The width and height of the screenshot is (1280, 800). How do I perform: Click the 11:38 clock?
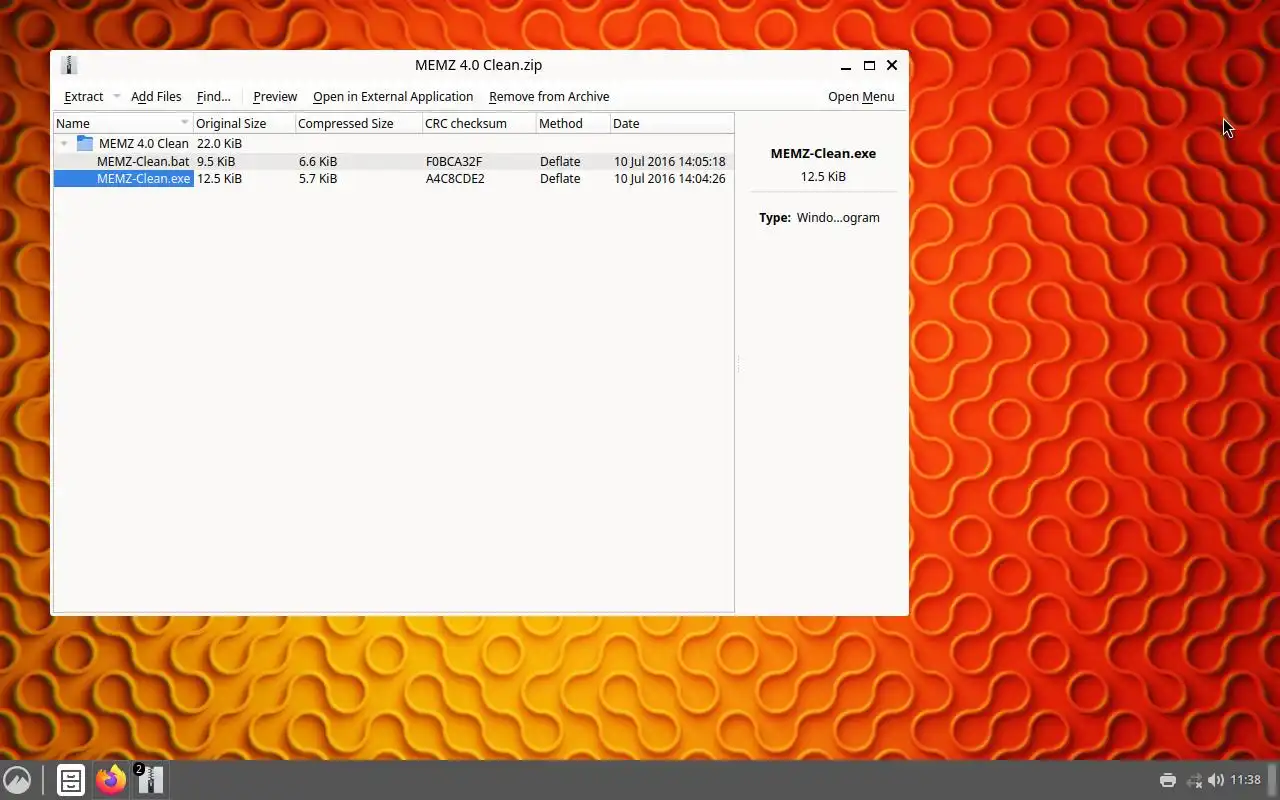[1245, 780]
